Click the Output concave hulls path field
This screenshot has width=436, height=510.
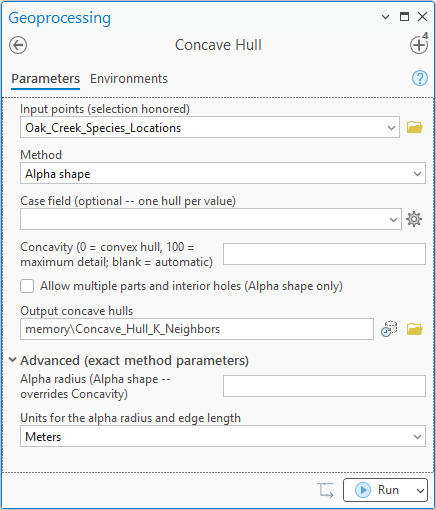click(197, 329)
